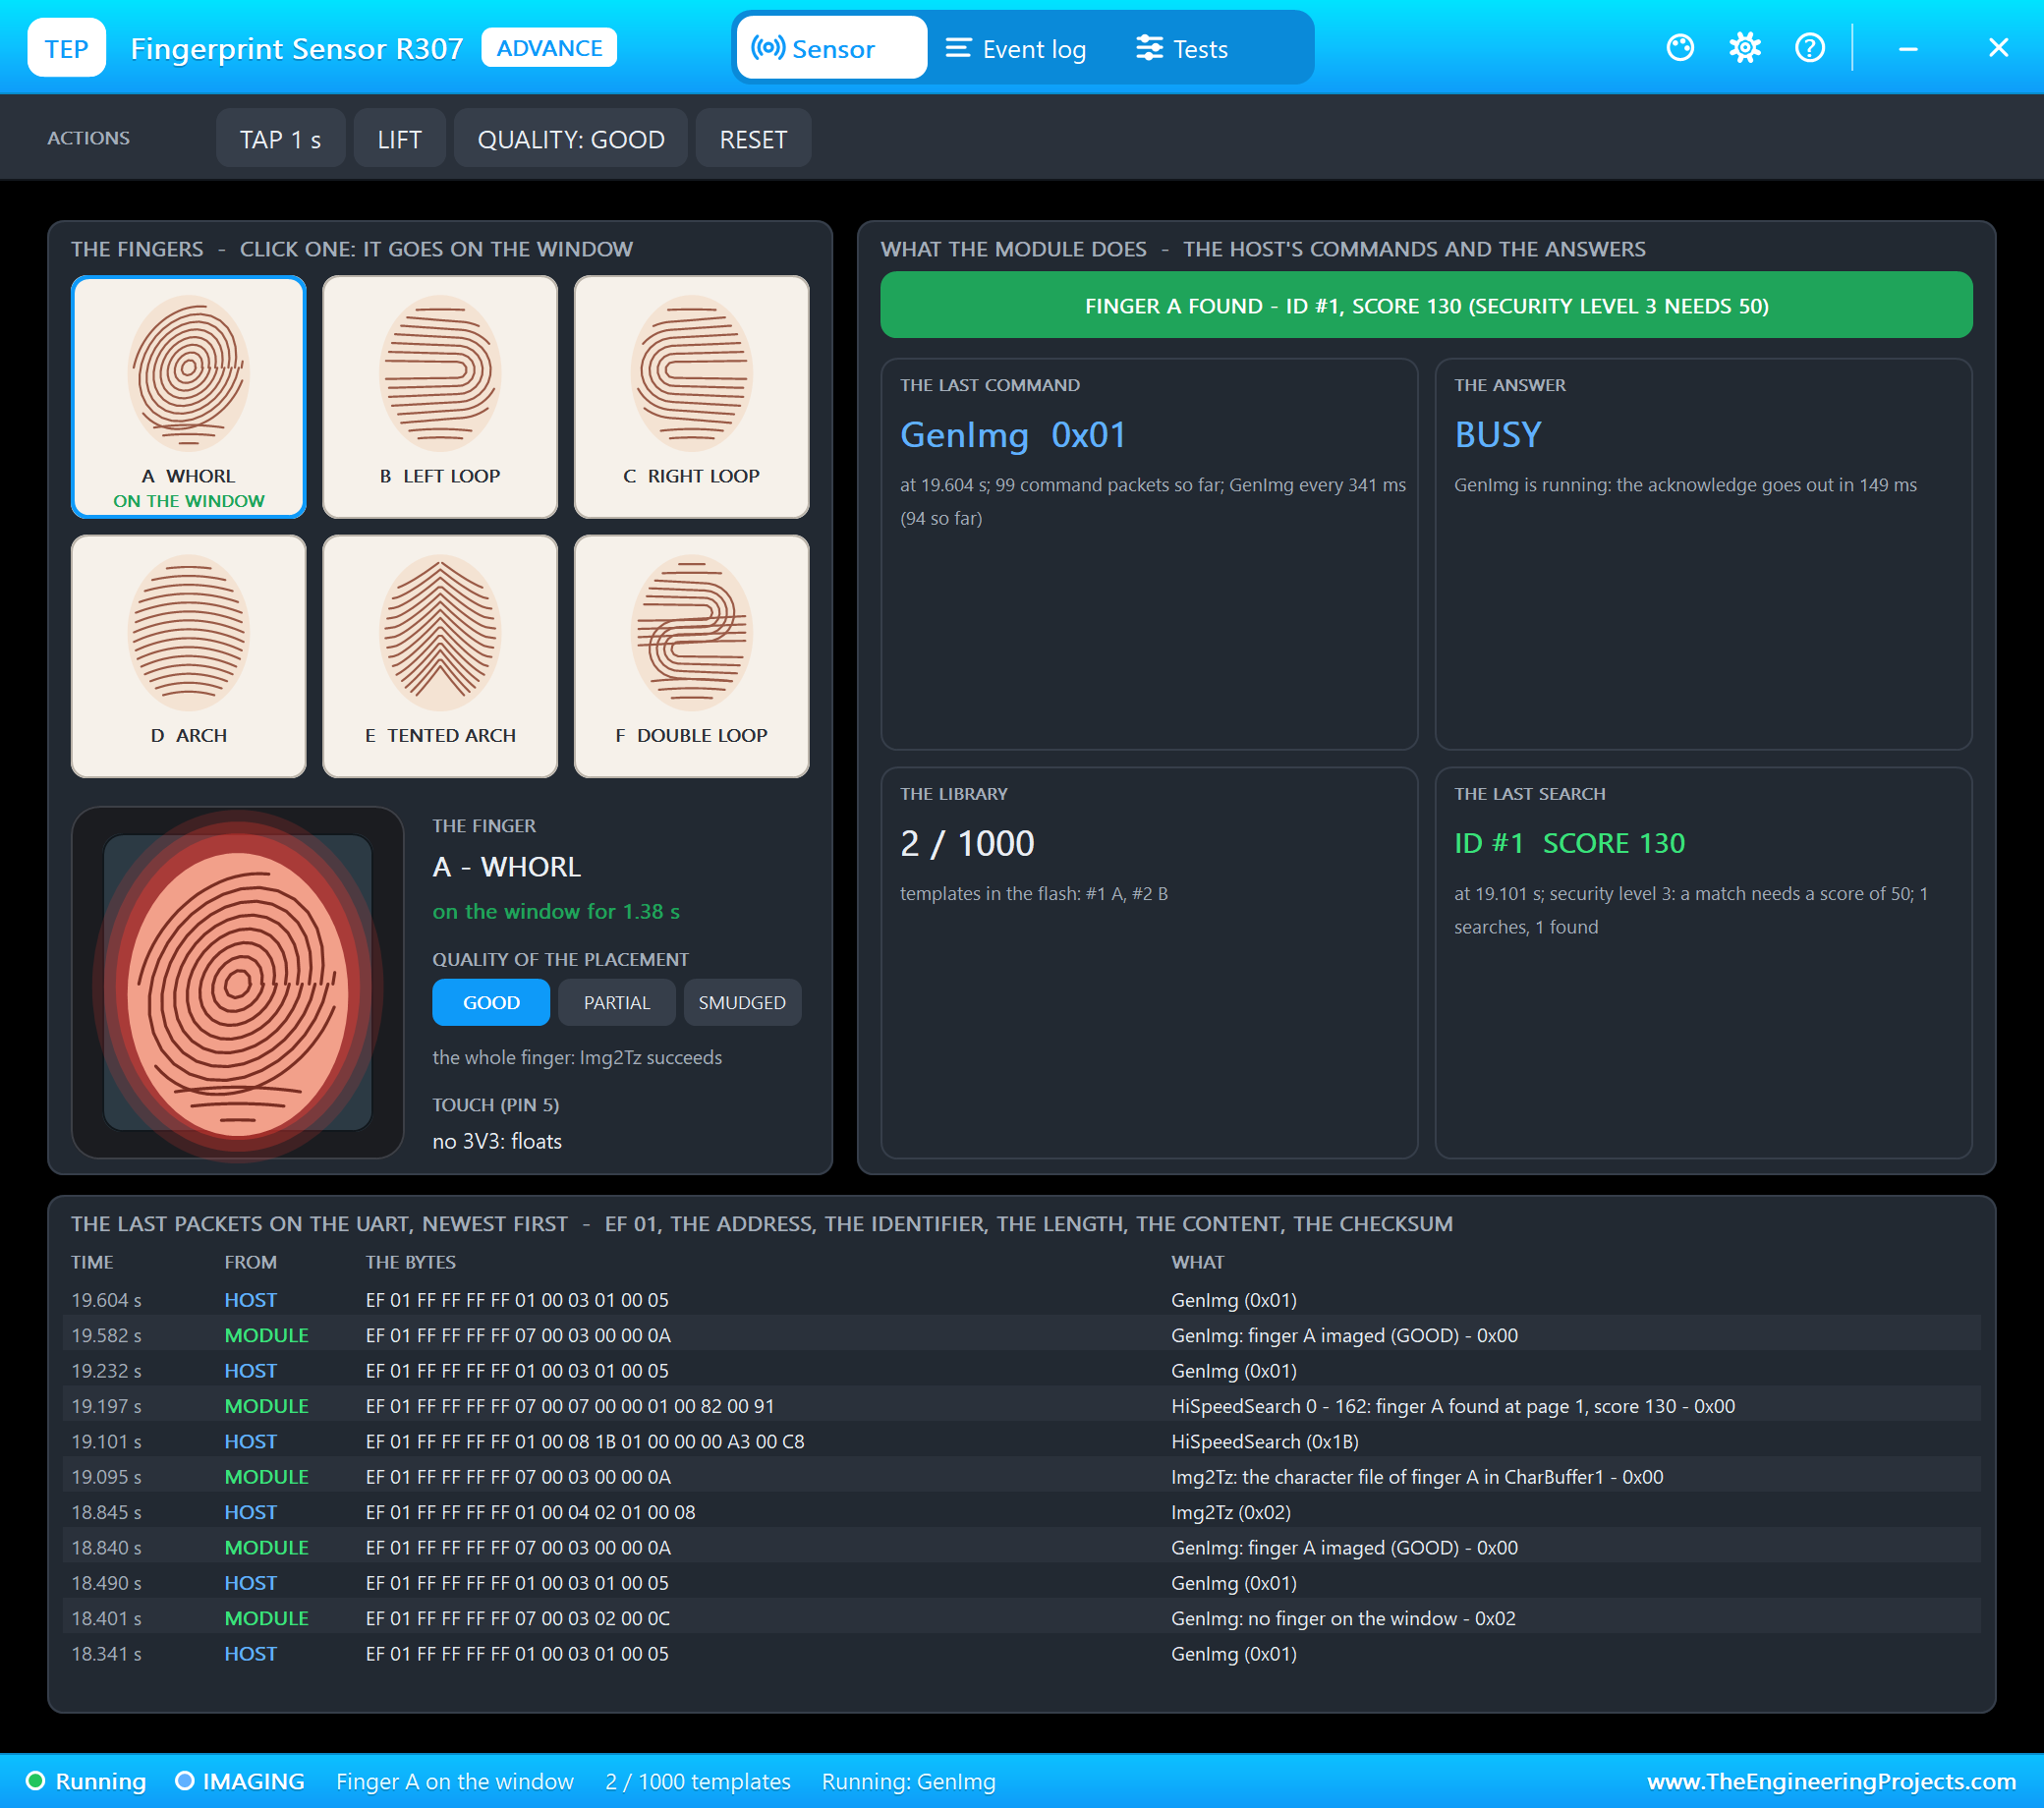The height and width of the screenshot is (1808, 2044).
Task: Select packet row at 19.582 s
Action: click(1021, 1335)
